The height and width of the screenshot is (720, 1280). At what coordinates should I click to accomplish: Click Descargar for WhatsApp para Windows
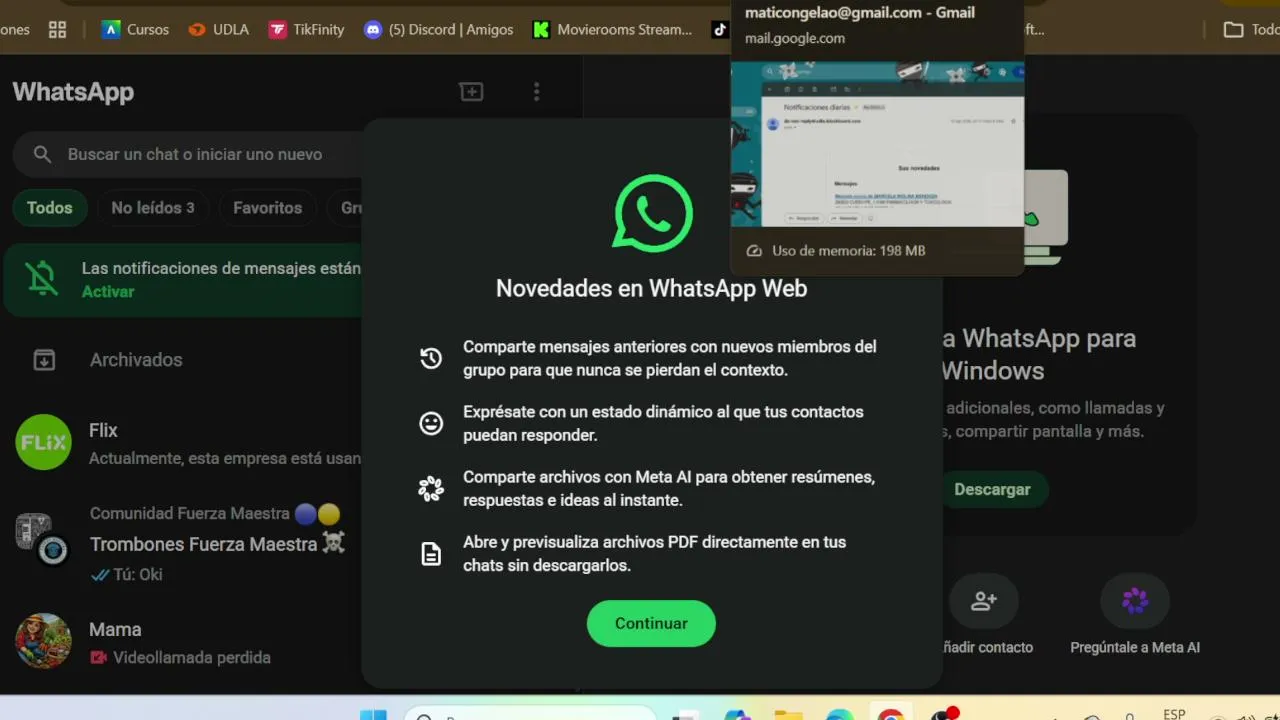[992, 489]
